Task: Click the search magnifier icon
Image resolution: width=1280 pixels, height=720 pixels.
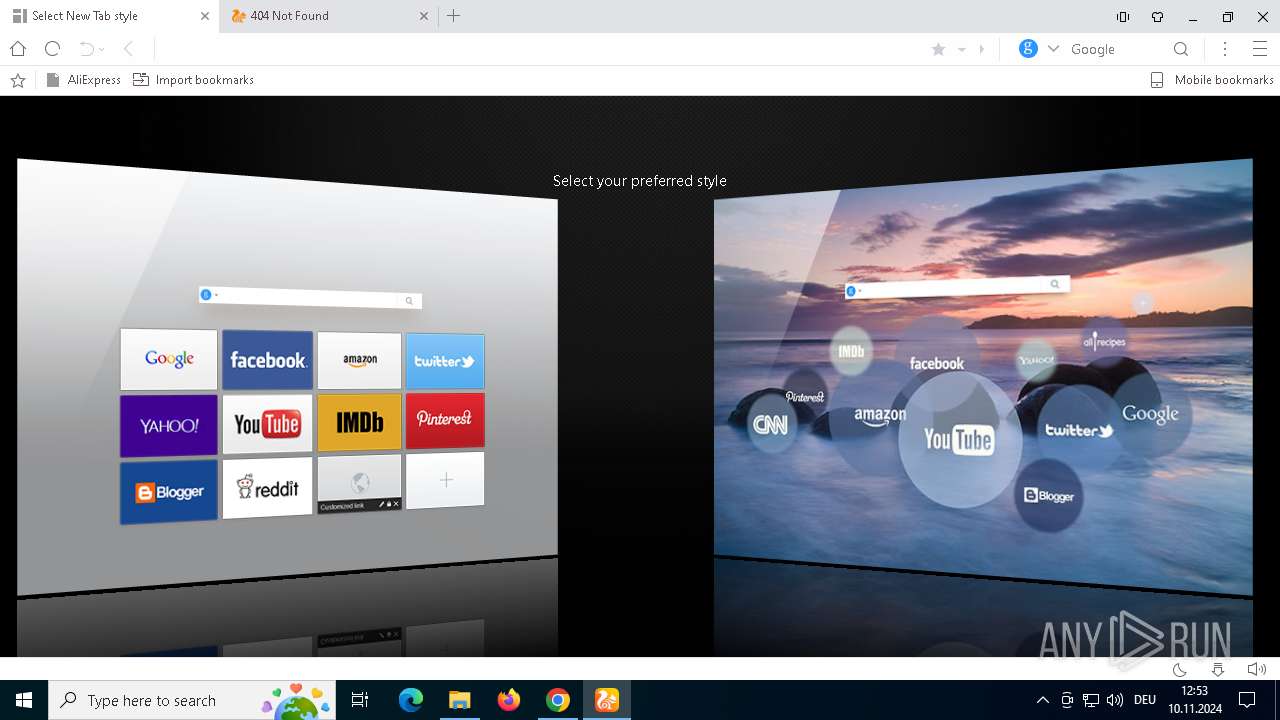Action: coord(1181,49)
